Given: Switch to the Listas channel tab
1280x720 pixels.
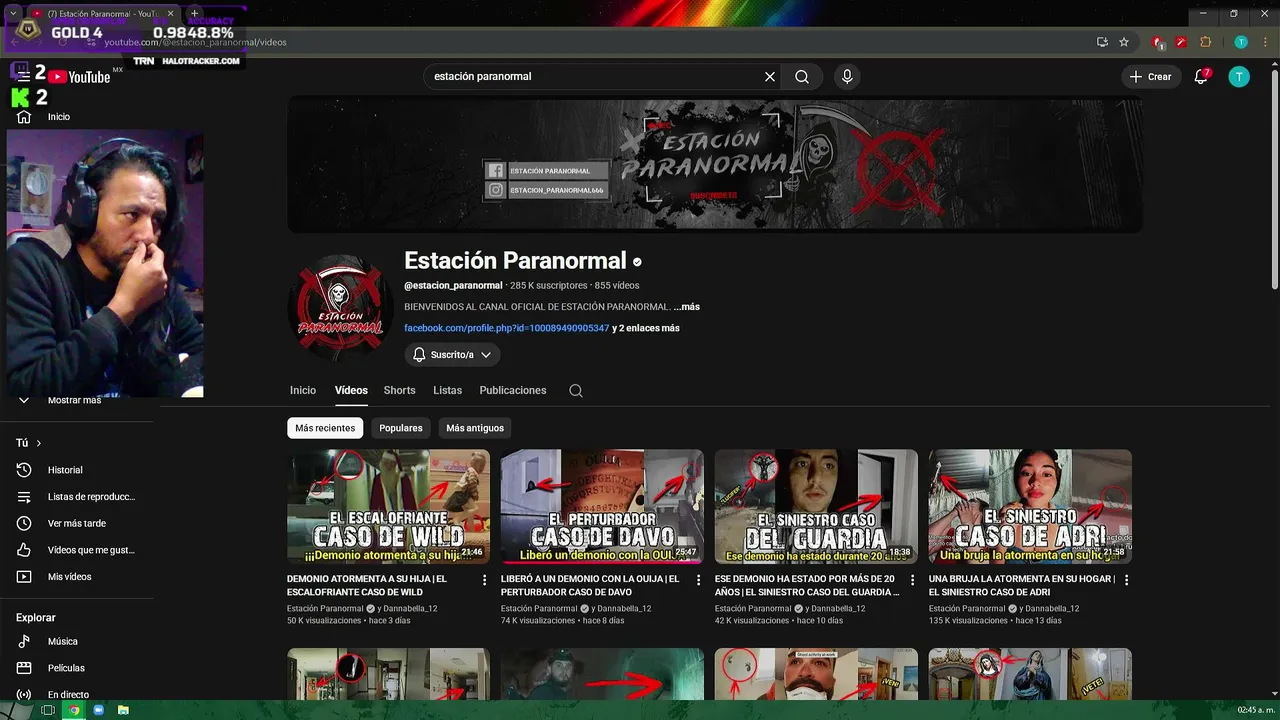Looking at the screenshot, I should pos(447,391).
